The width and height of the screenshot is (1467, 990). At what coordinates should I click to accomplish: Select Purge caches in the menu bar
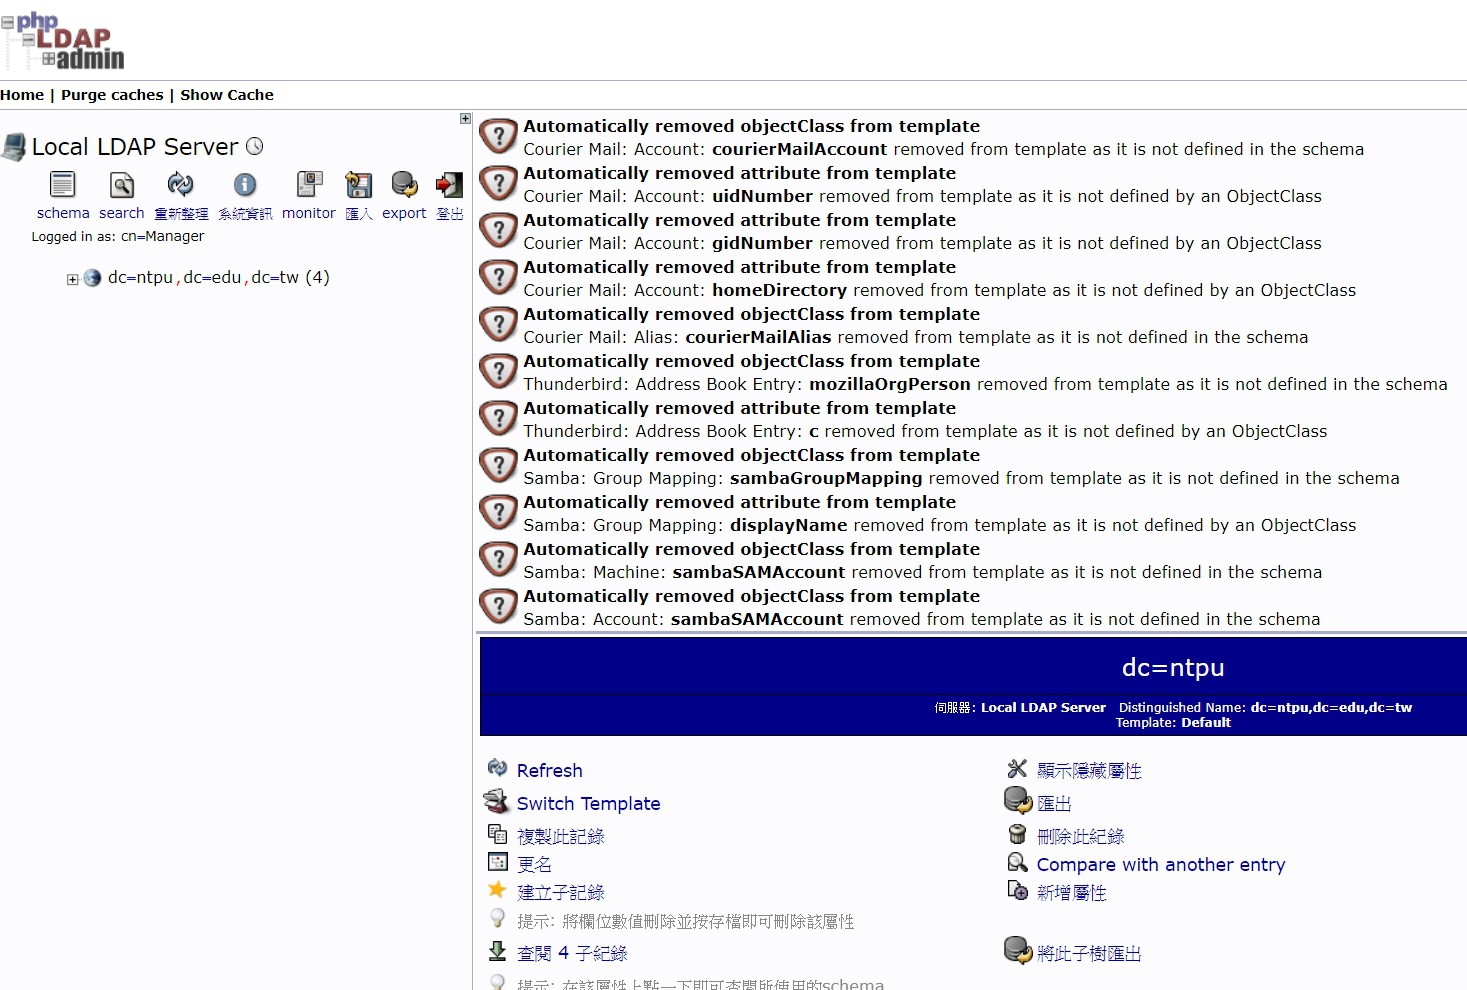tap(111, 94)
